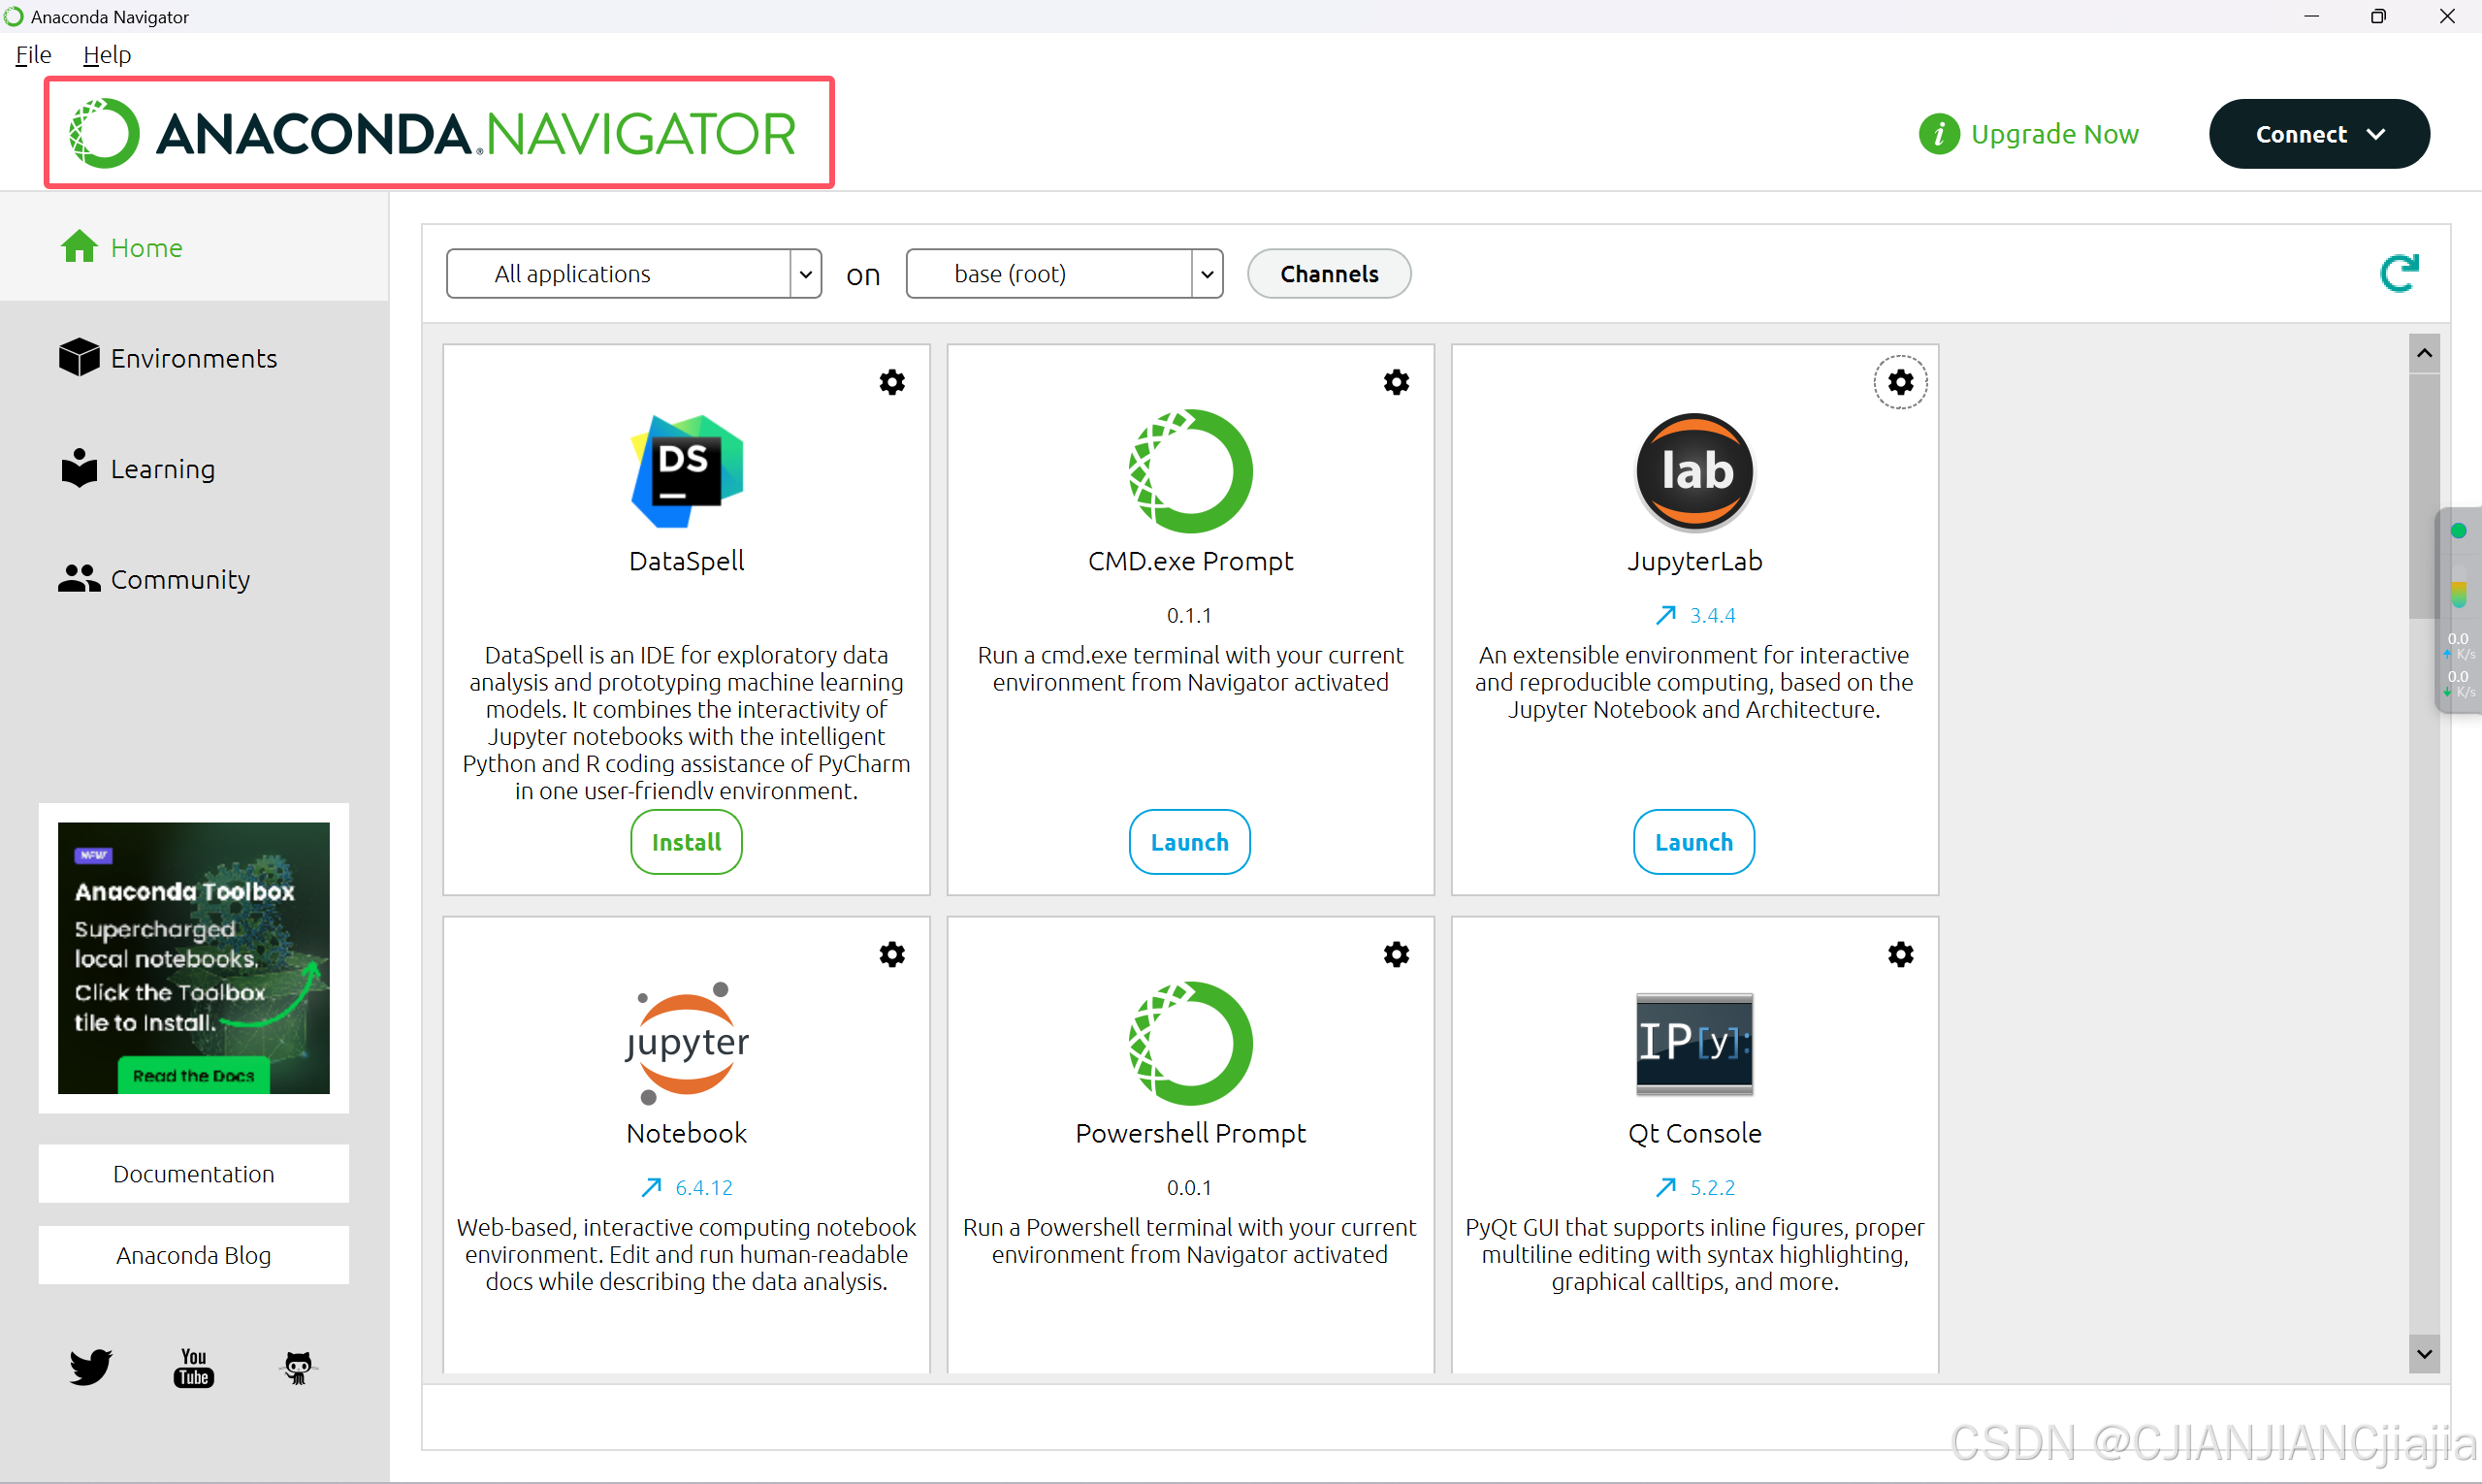This screenshot has width=2482, height=1484.
Task: Open the Powershell Prompt gear options
Action: coord(1396,954)
